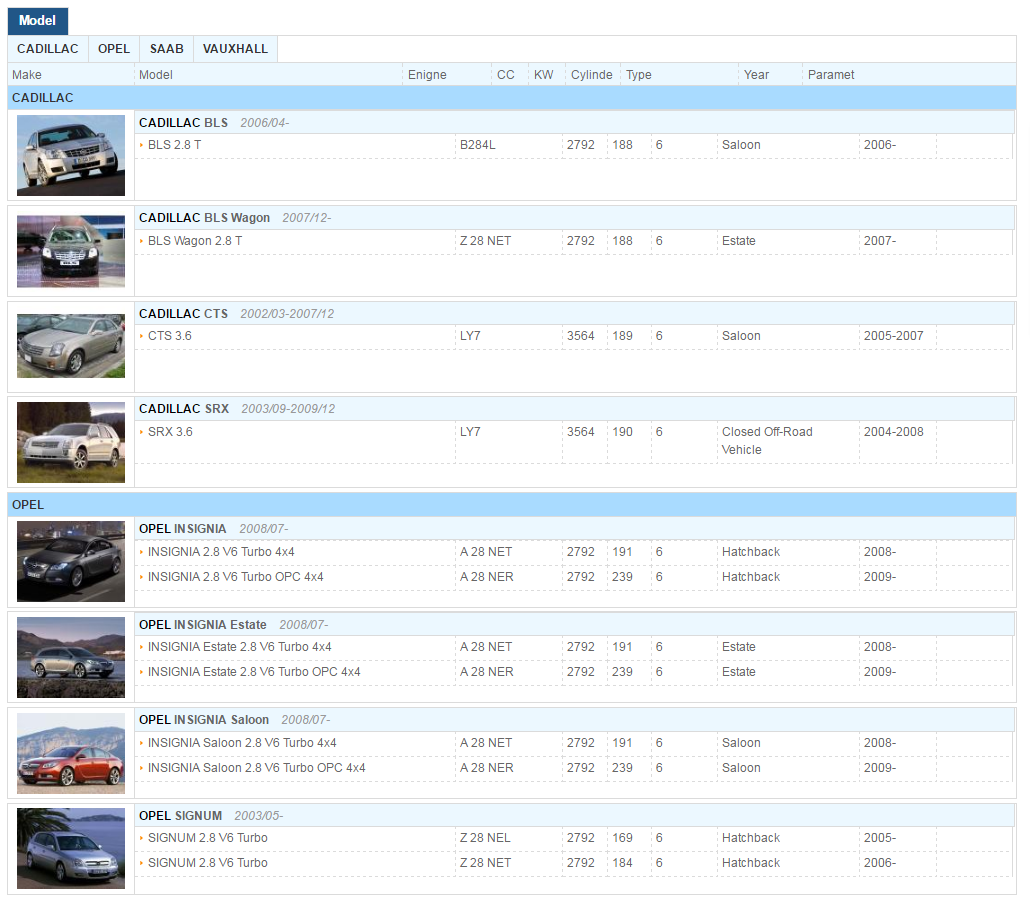This screenshot has height=897, width=1030.
Task: View the red Opel Insignia Saloon image
Action: 71,753
